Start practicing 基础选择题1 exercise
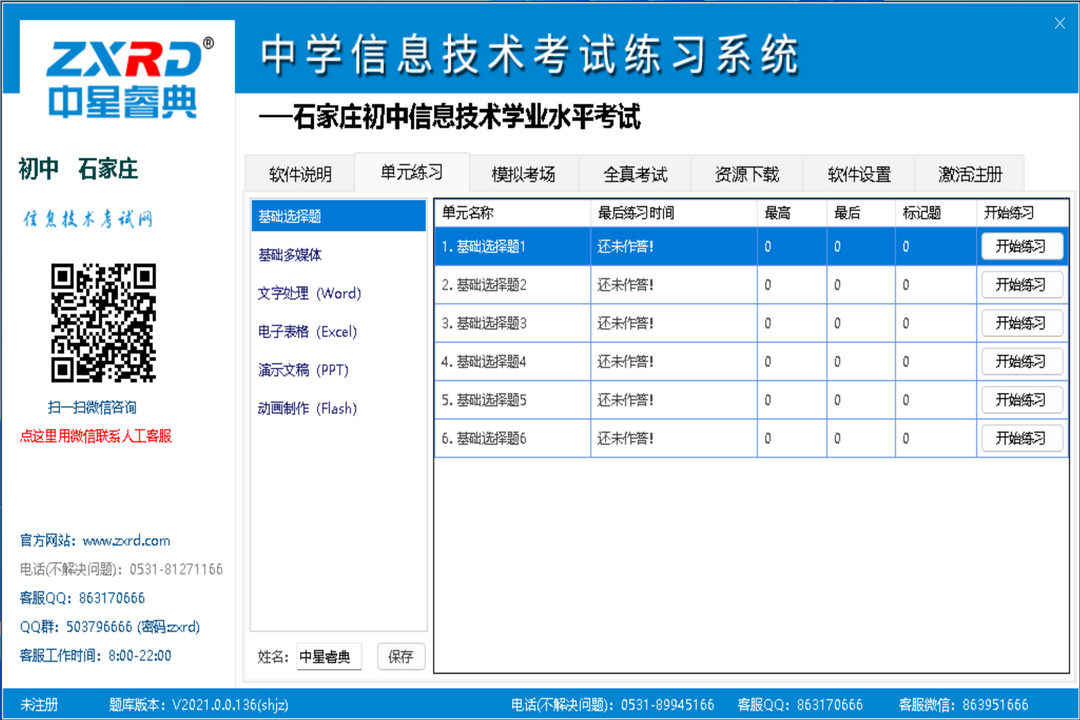This screenshot has height=720, width=1080. [1021, 245]
